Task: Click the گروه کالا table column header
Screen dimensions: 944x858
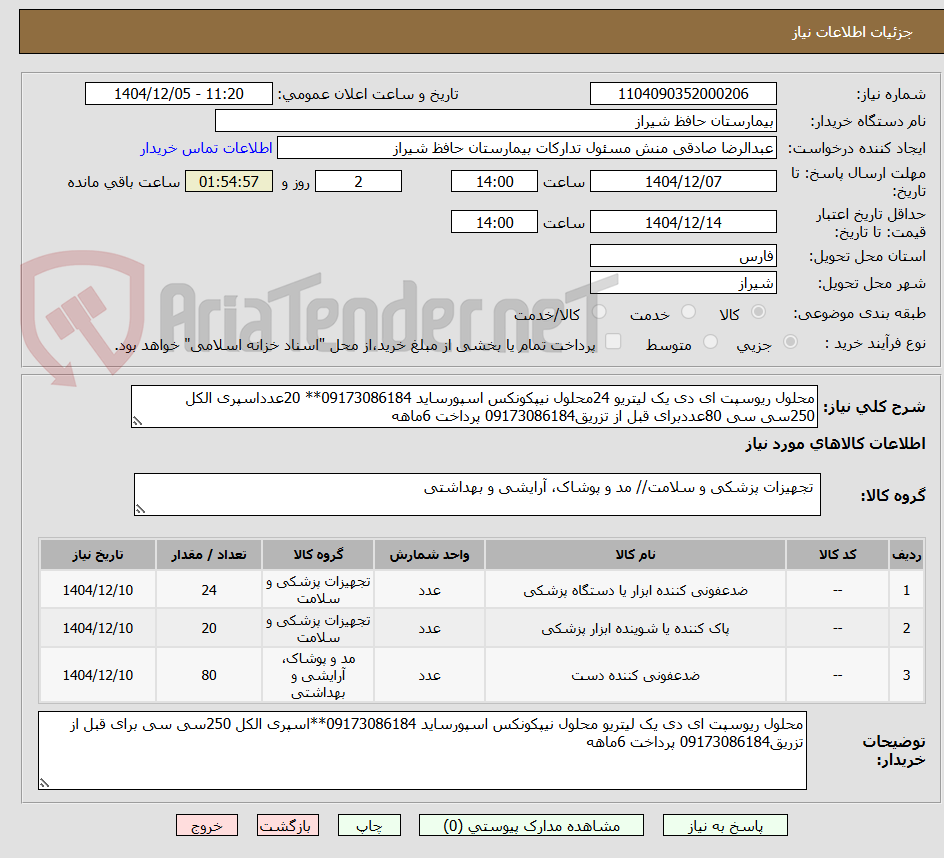Action: pyautogui.click(x=318, y=555)
